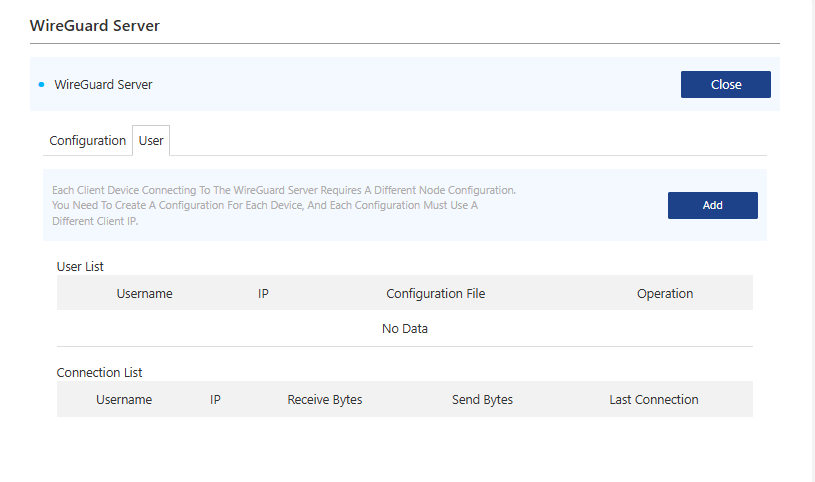This screenshot has width=815, height=482.
Task: Click the node configuration description text
Action: point(284,205)
